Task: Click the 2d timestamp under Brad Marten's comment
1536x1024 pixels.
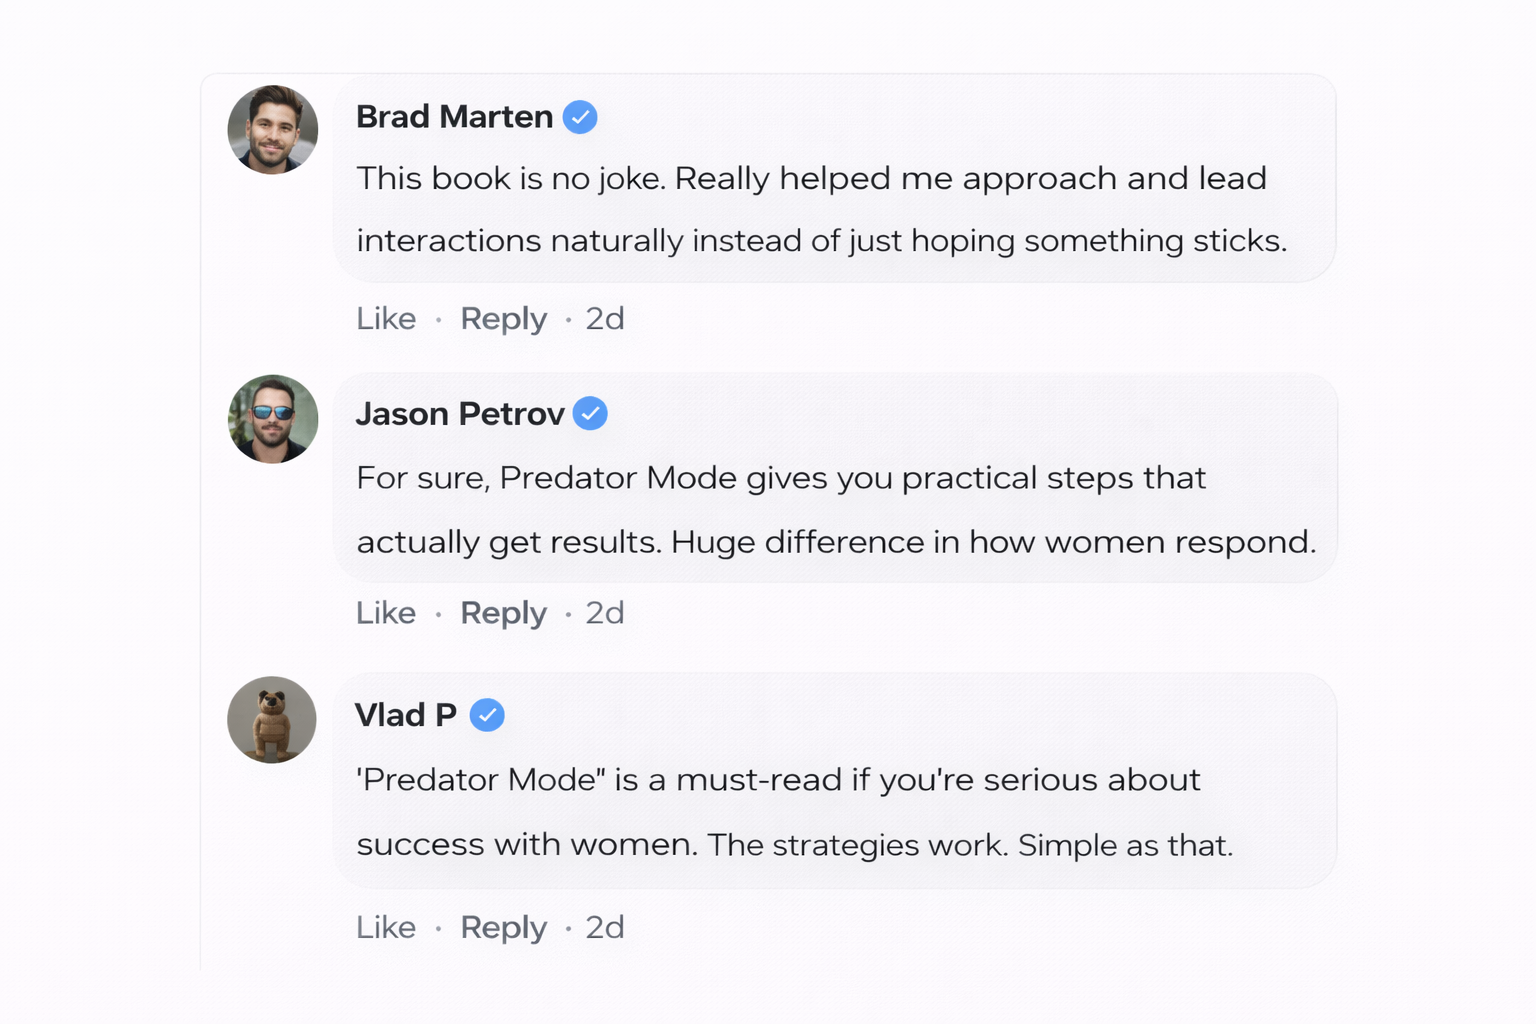Action: [605, 319]
